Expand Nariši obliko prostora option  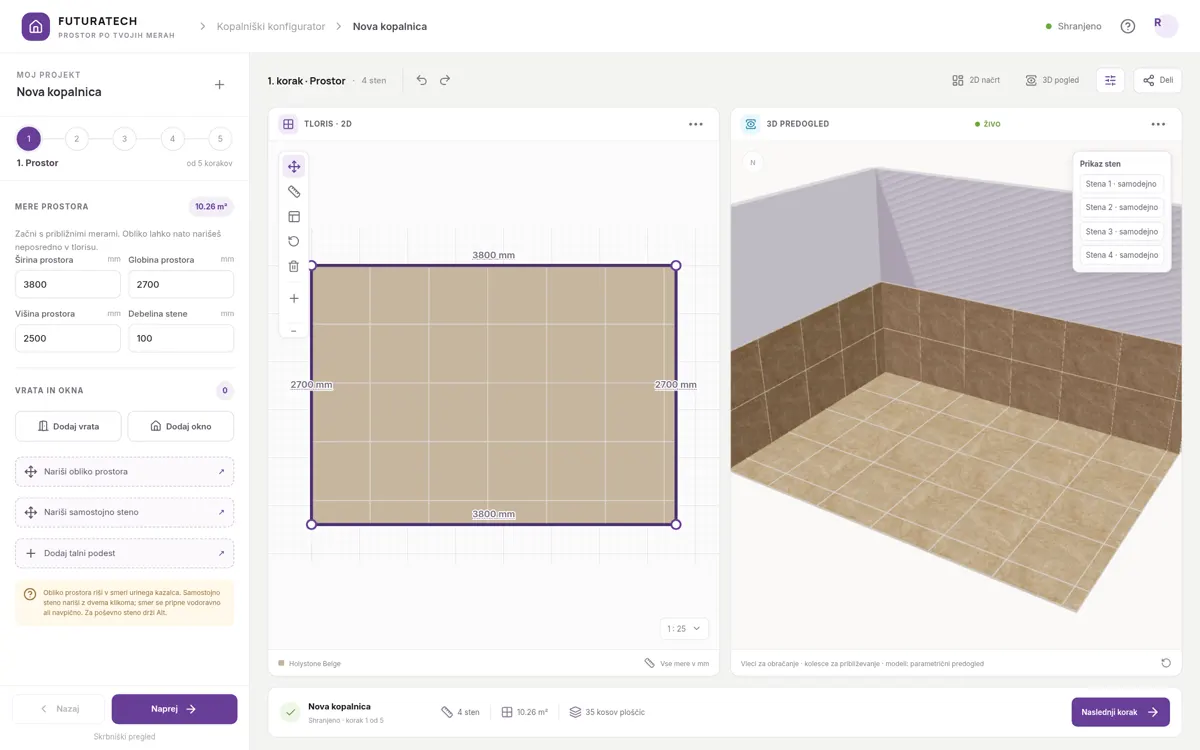[125, 471]
